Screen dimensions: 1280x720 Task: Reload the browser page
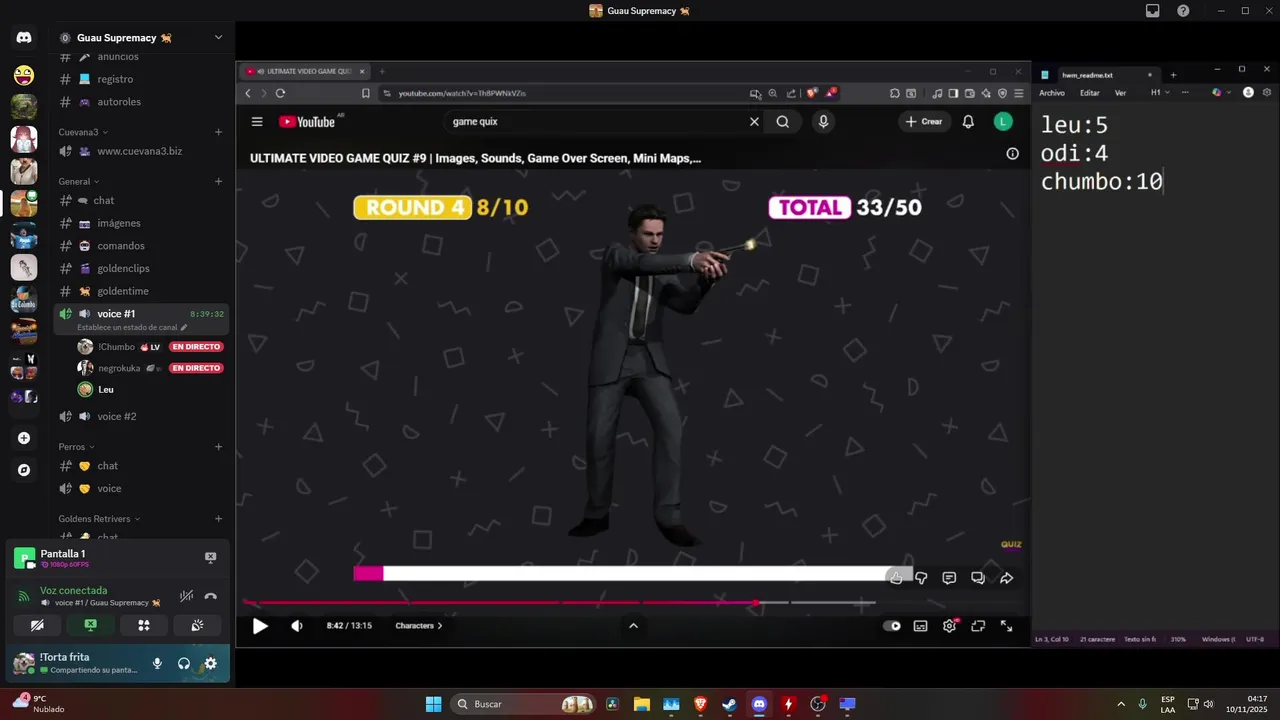280,93
